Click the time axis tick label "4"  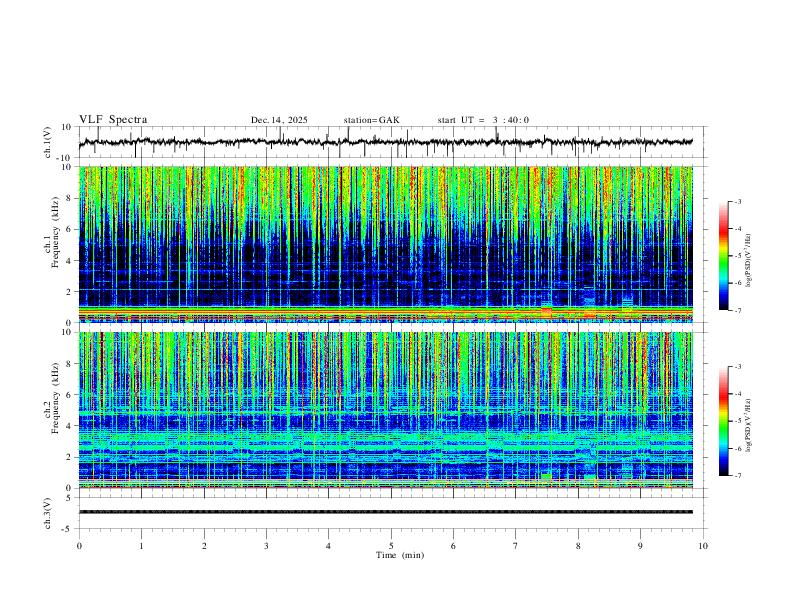click(328, 546)
